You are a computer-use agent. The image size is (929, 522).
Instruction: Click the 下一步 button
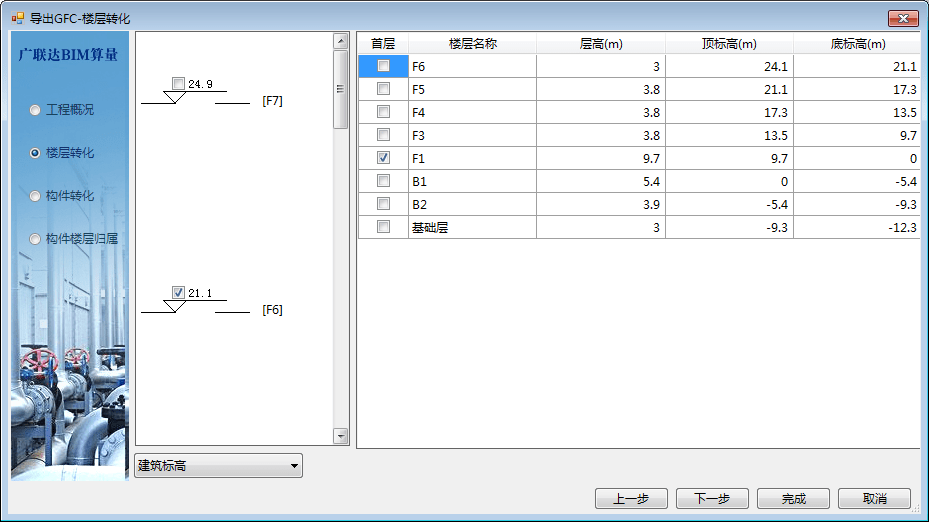coord(712,499)
